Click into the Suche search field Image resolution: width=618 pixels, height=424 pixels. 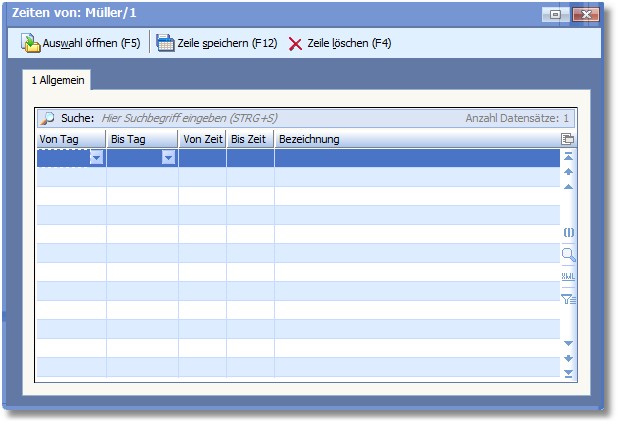pos(270,118)
